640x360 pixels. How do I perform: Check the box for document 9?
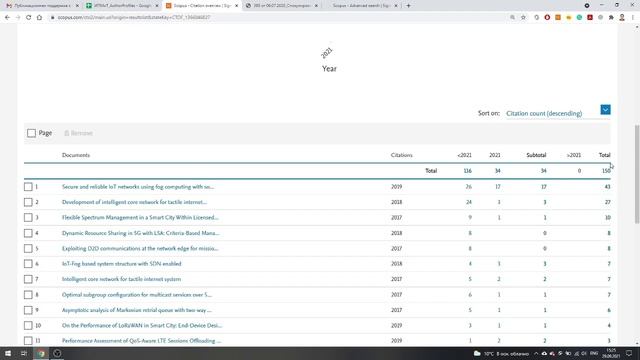(28, 310)
